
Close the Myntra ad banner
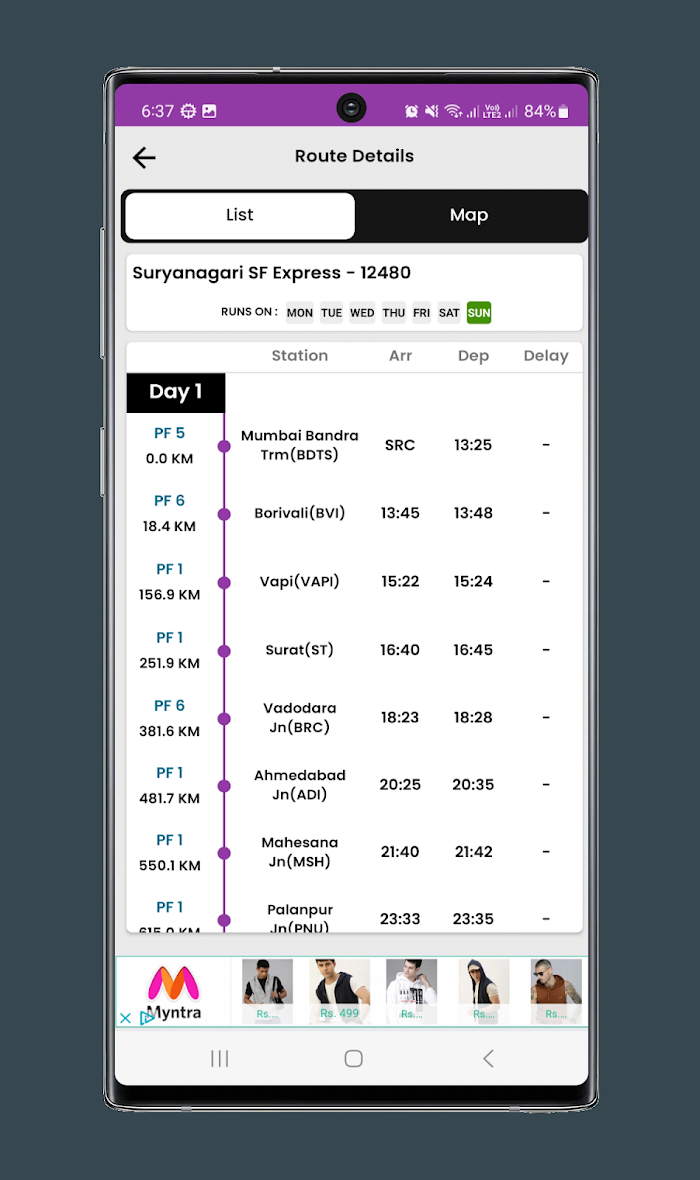(125, 1018)
